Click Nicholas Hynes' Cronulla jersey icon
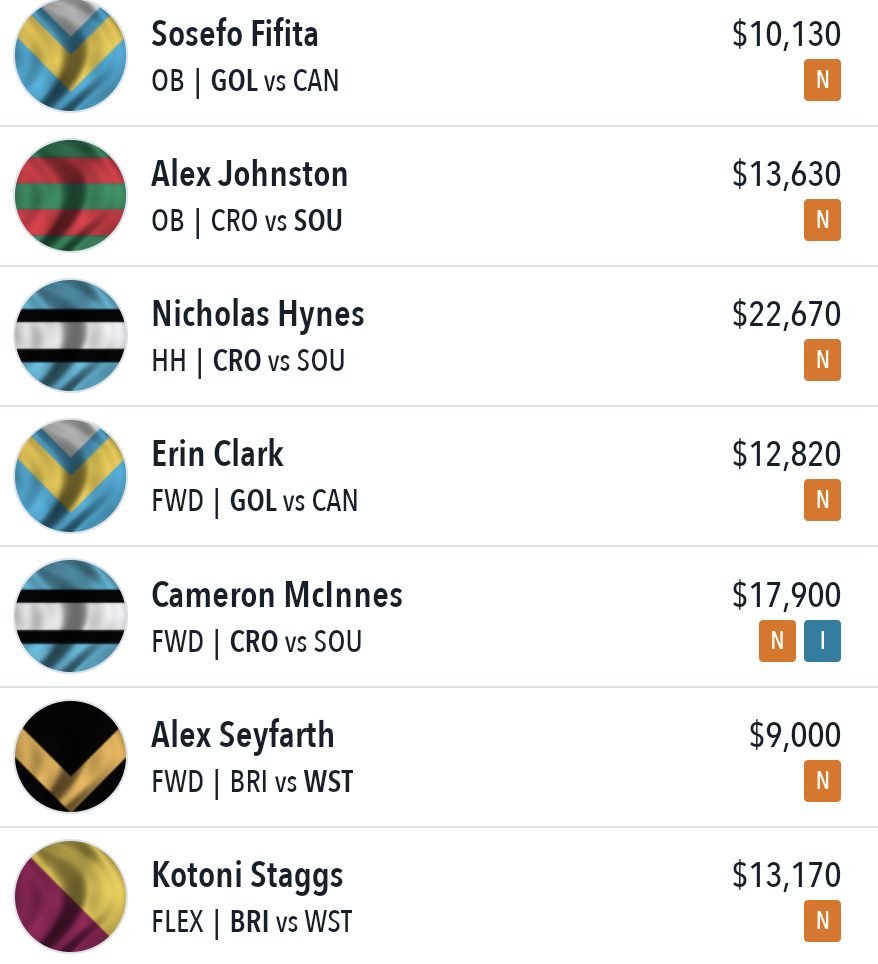The image size is (878, 964). point(70,336)
